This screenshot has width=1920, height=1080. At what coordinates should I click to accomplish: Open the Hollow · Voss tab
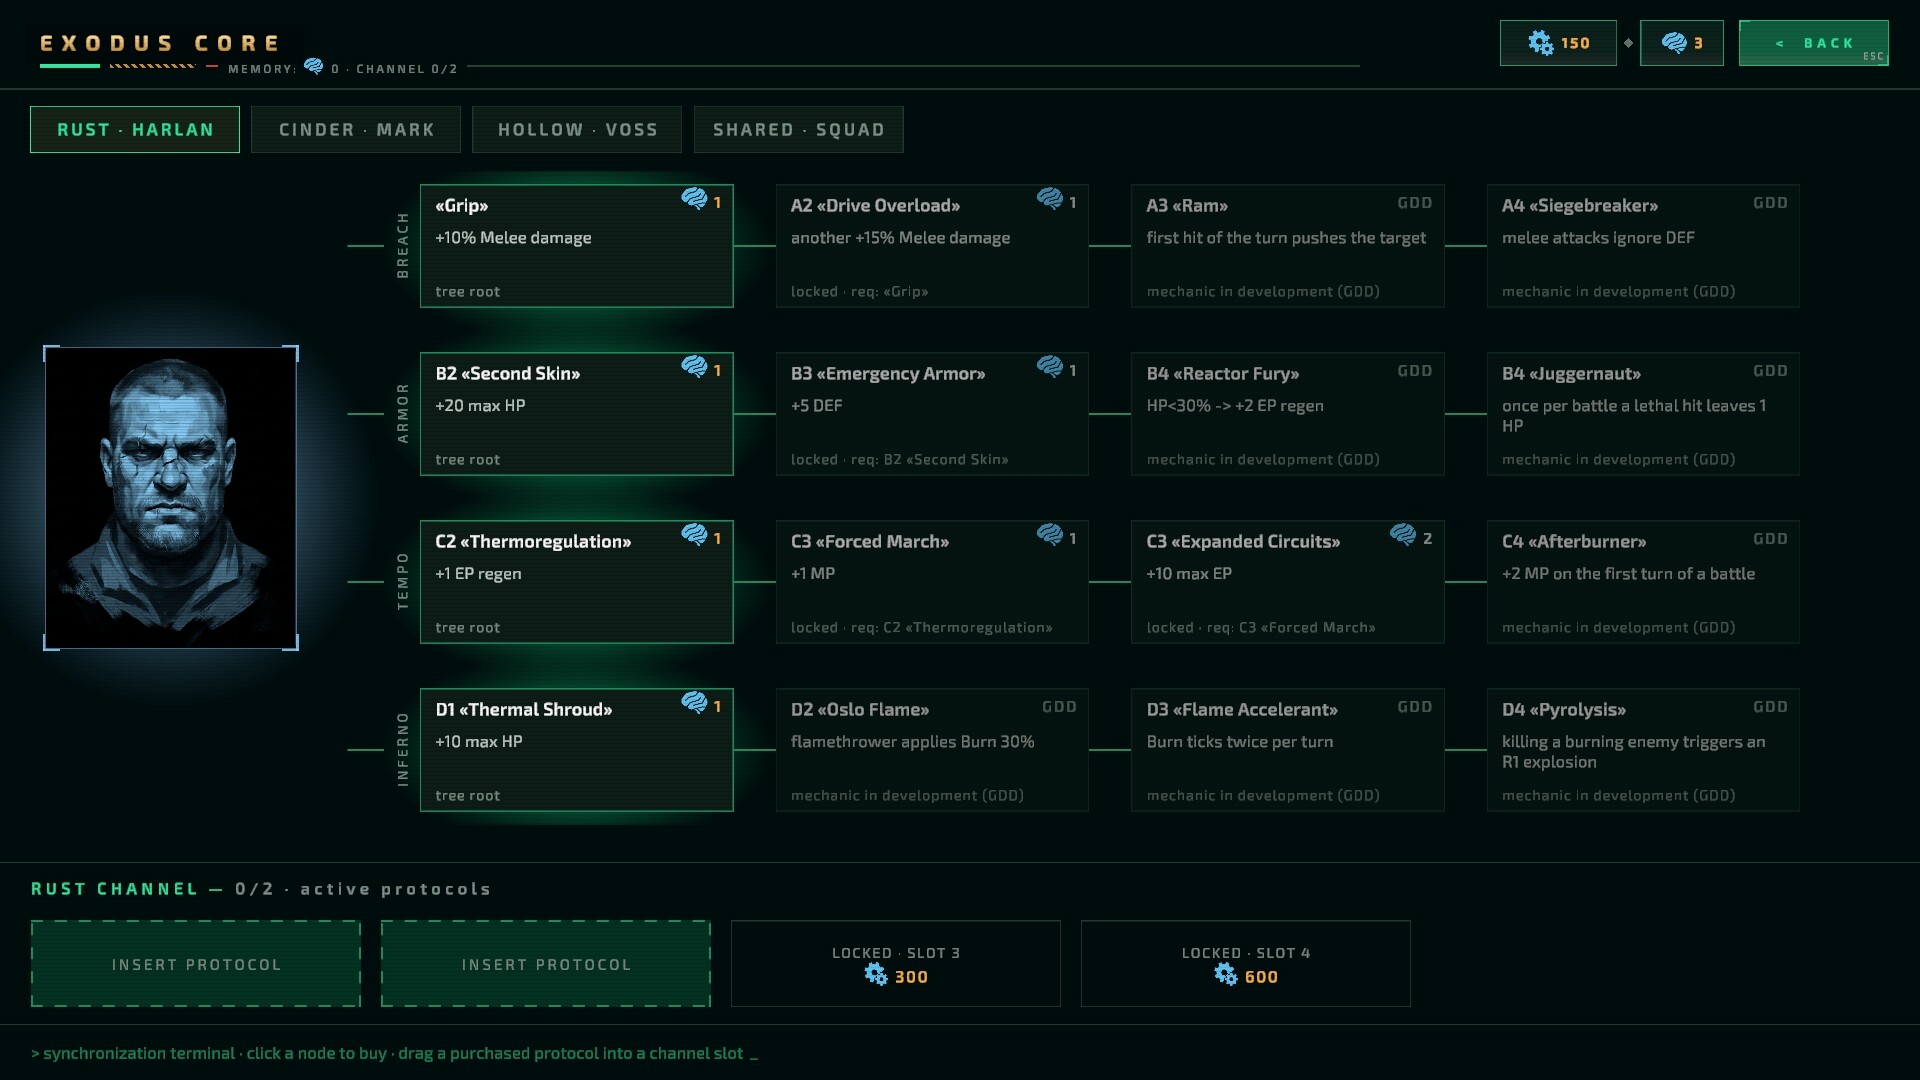(577, 130)
